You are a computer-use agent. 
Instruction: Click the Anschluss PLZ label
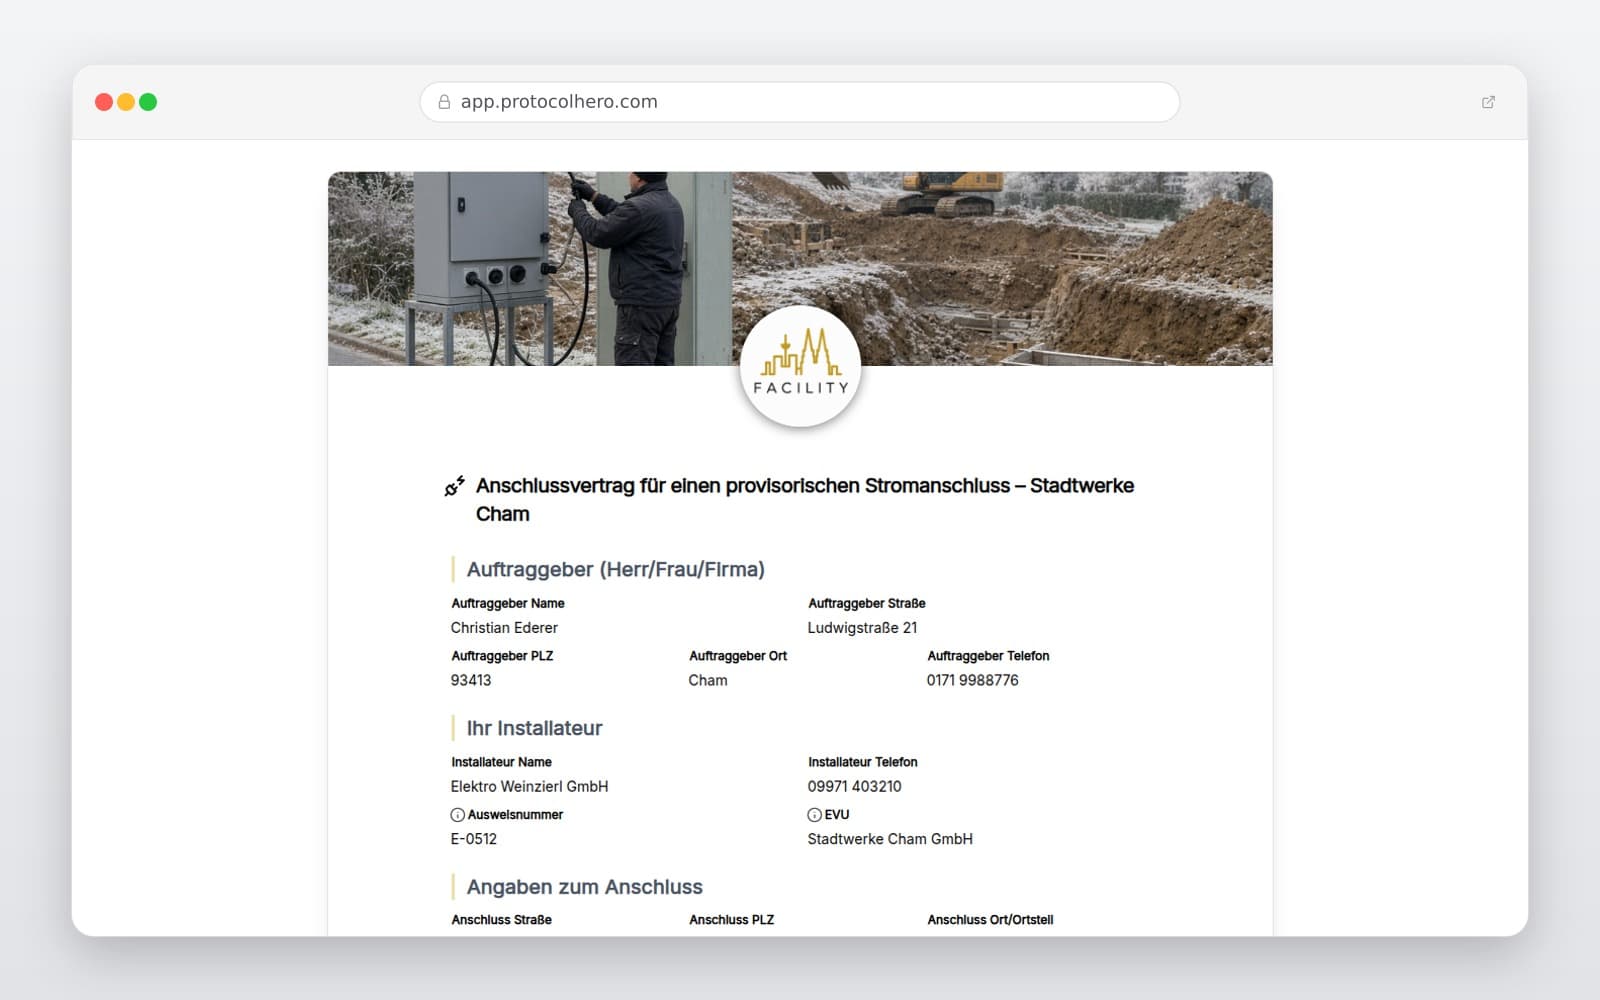[x=731, y=920]
